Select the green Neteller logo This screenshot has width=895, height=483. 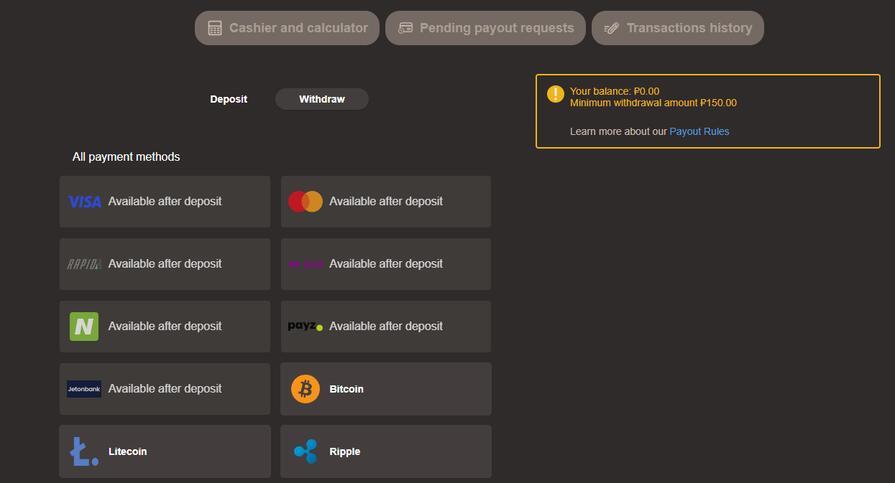[84, 326]
